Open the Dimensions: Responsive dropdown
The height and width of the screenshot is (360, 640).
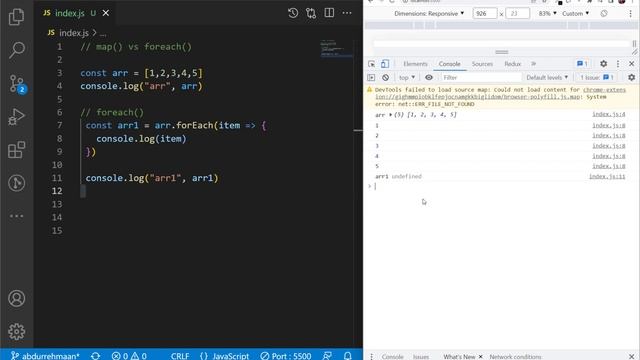coord(429,13)
